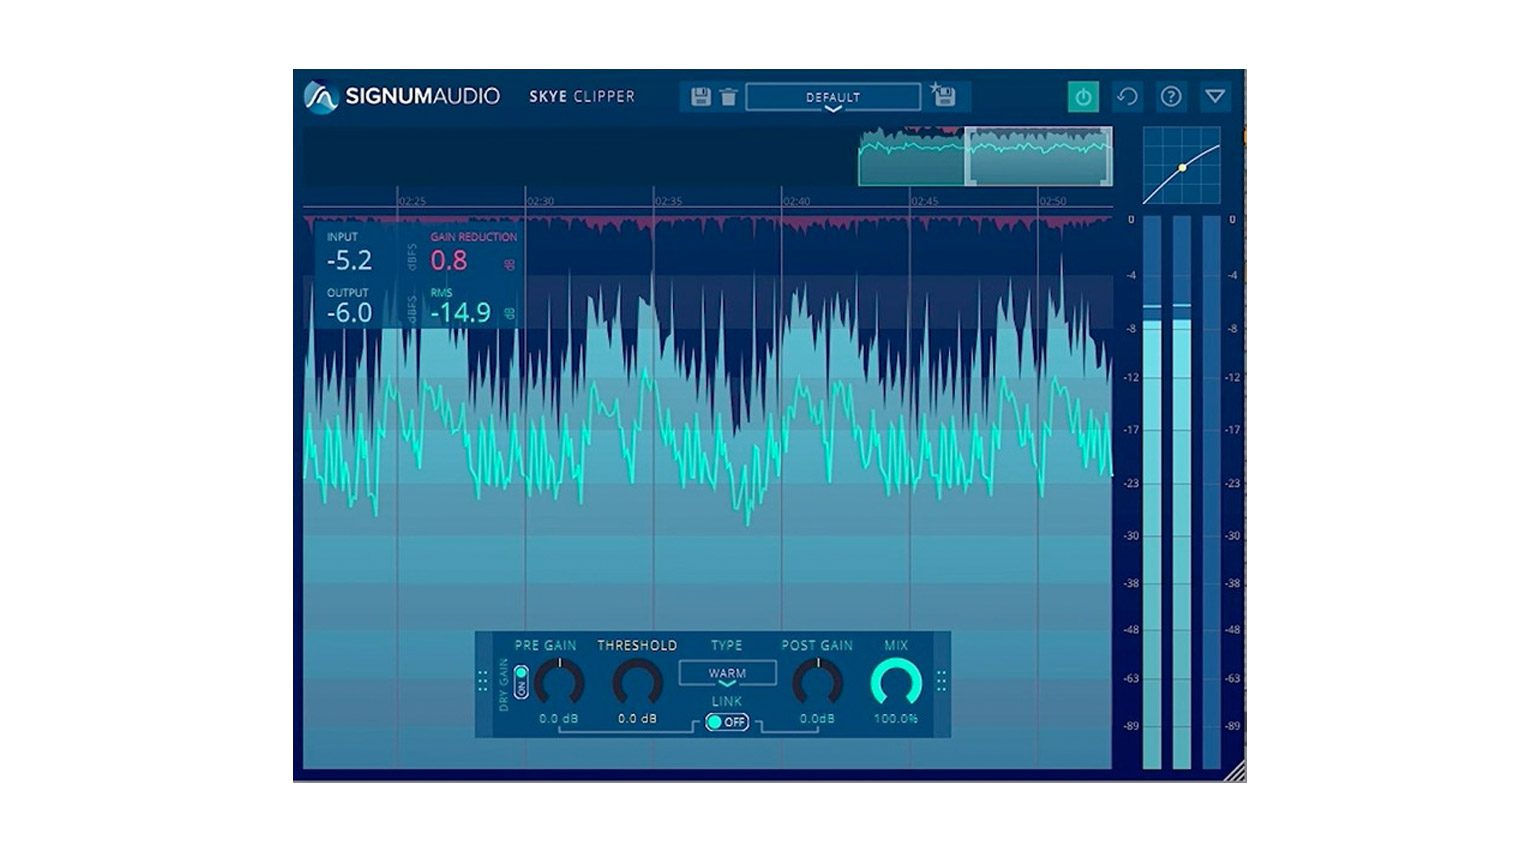Click the 02:25 timeline marker
This screenshot has height=850, width=1540.
tap(412, 201)
